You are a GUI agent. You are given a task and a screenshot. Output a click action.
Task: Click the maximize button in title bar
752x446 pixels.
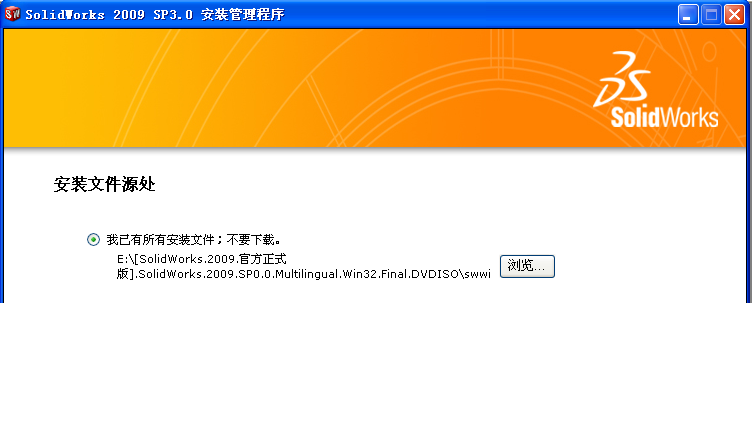pyautogui.click(x=711, y=14)
